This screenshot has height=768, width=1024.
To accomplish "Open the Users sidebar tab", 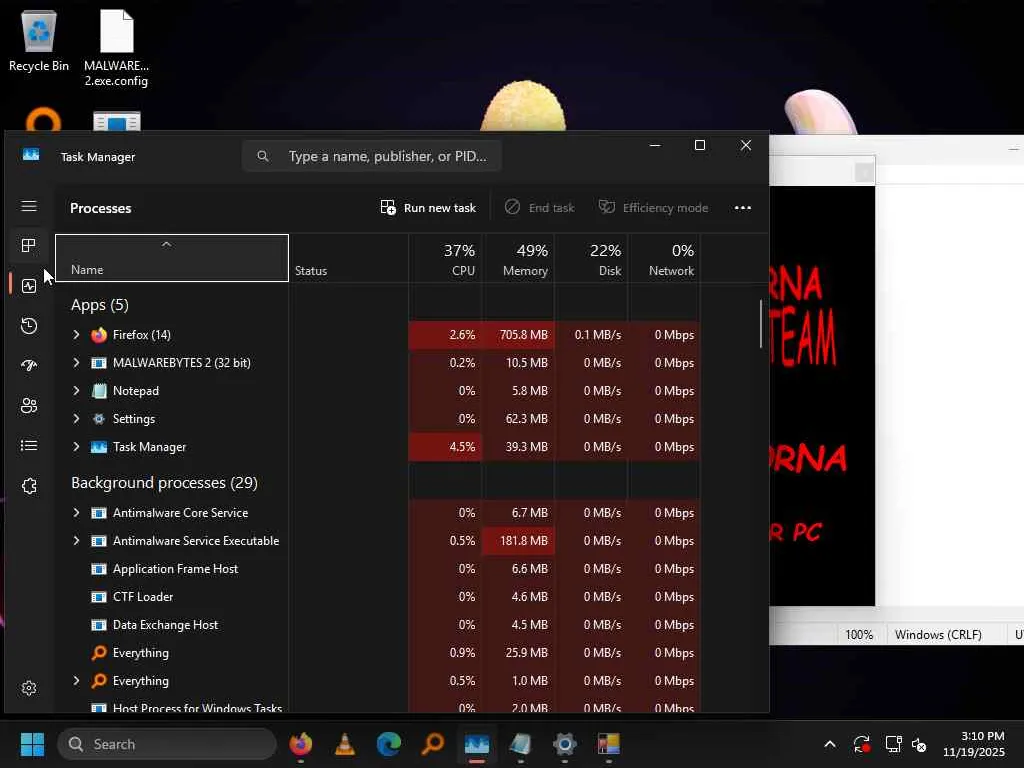I will pyautogui.click(x=29, y=406).
